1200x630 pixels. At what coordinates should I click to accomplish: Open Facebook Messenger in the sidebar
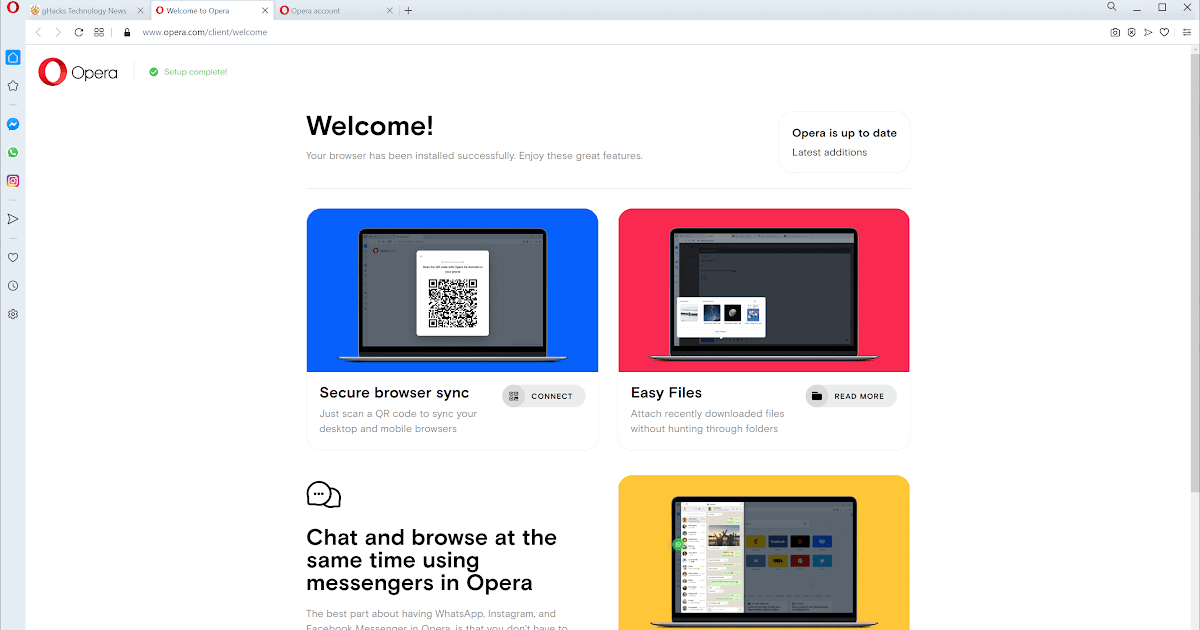[x=13, y=124]
